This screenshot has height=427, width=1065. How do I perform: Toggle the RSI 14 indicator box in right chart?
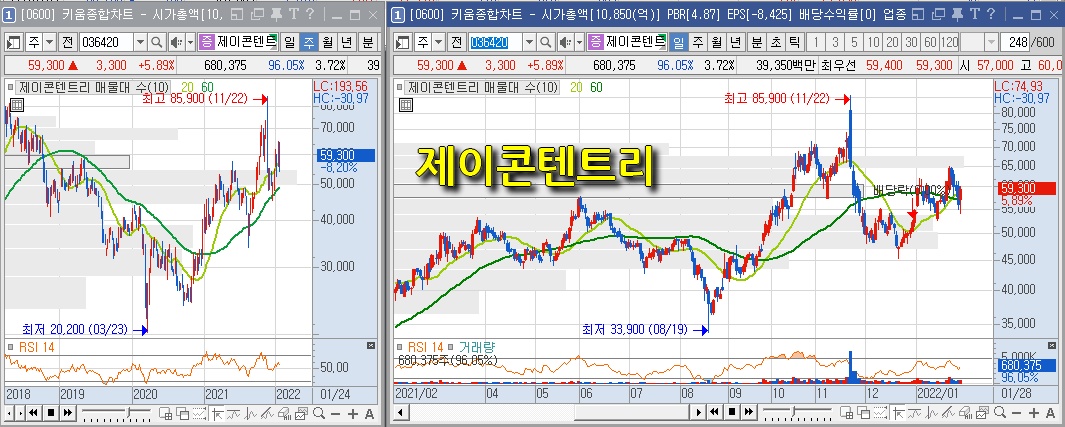pos(400,346)
